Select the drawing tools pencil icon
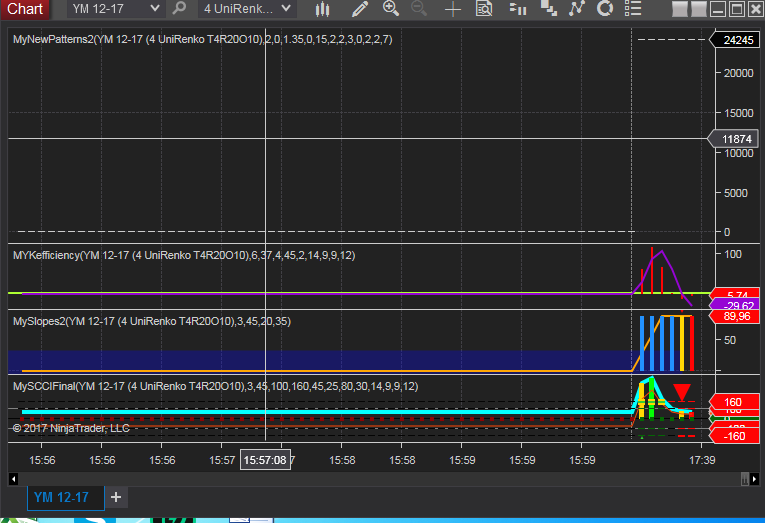Image resolution: width=765 pixels, height=523 pixels. tap(360, 9)
